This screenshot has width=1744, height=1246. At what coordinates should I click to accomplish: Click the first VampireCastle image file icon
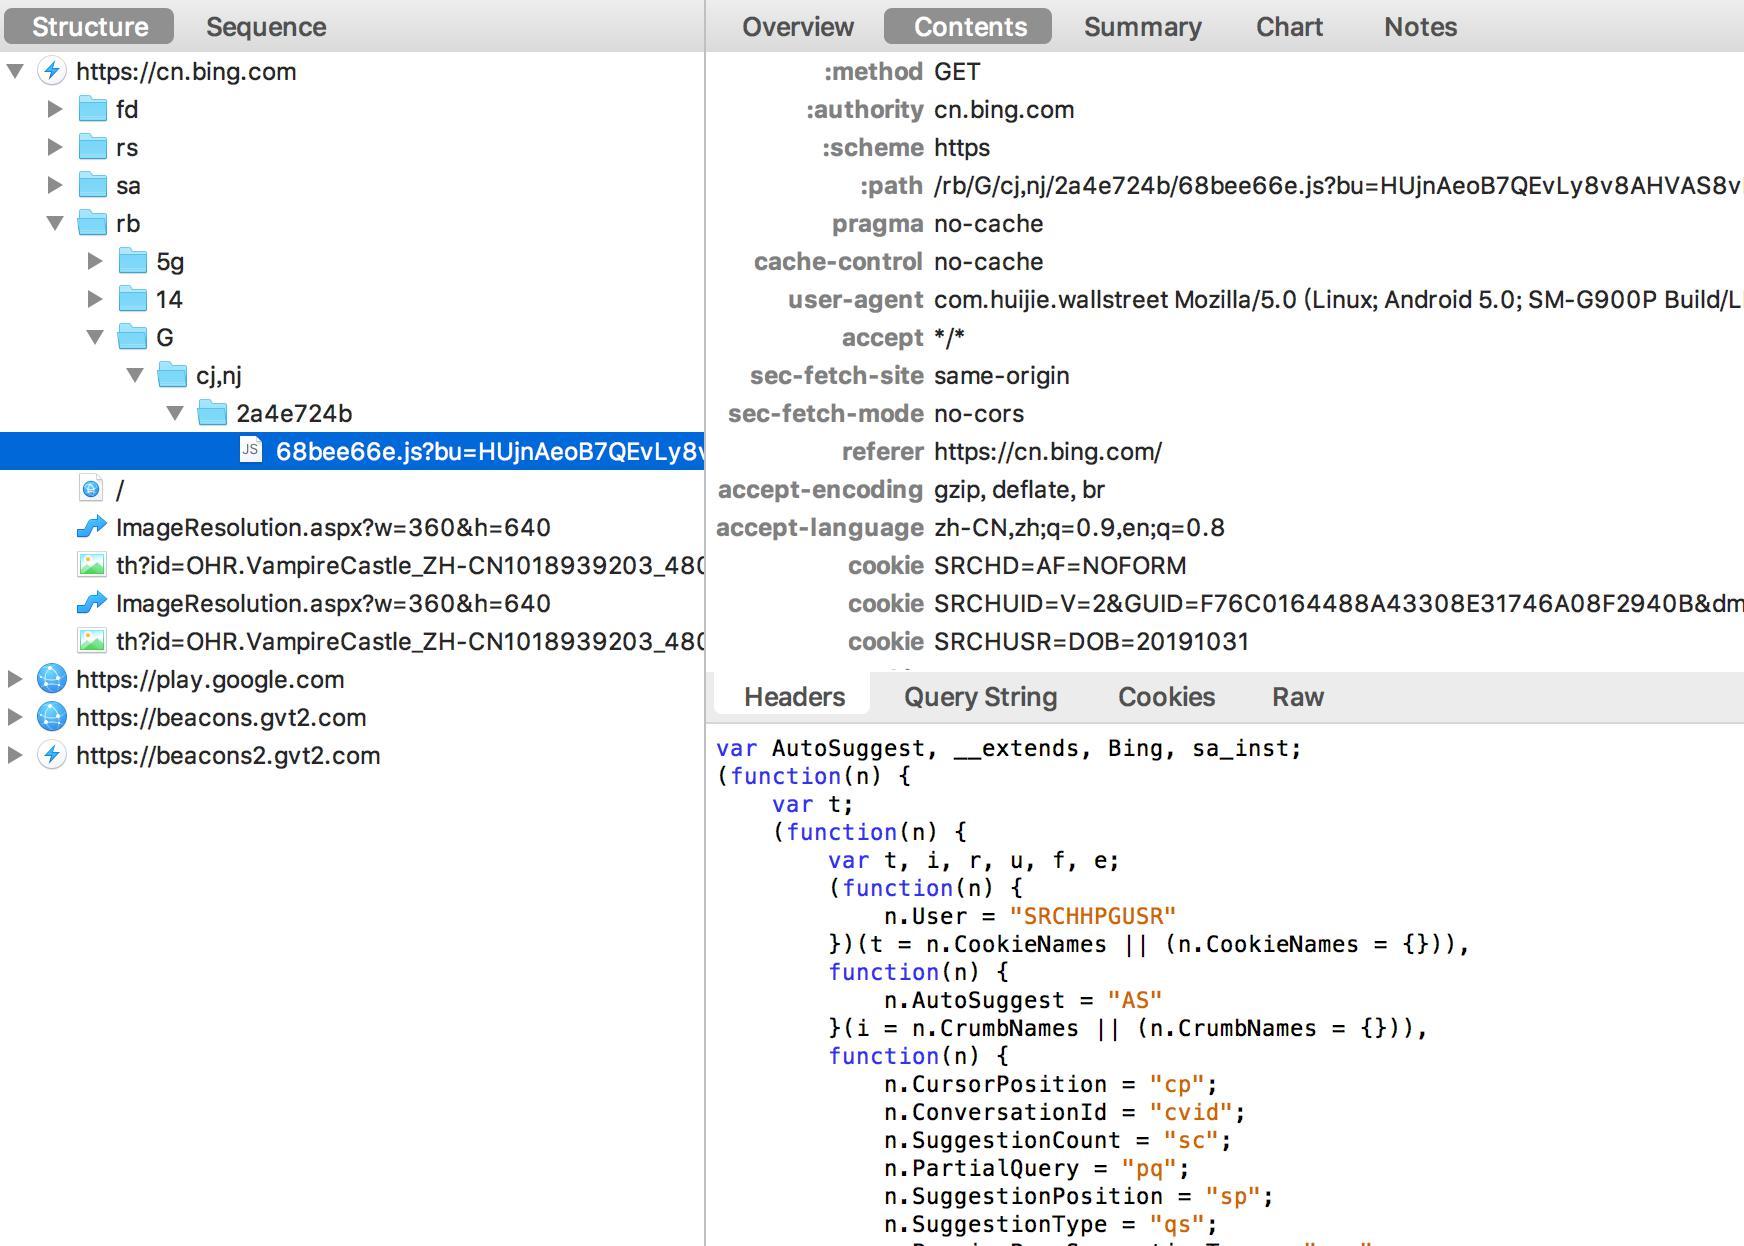click(x=92, y=565)
